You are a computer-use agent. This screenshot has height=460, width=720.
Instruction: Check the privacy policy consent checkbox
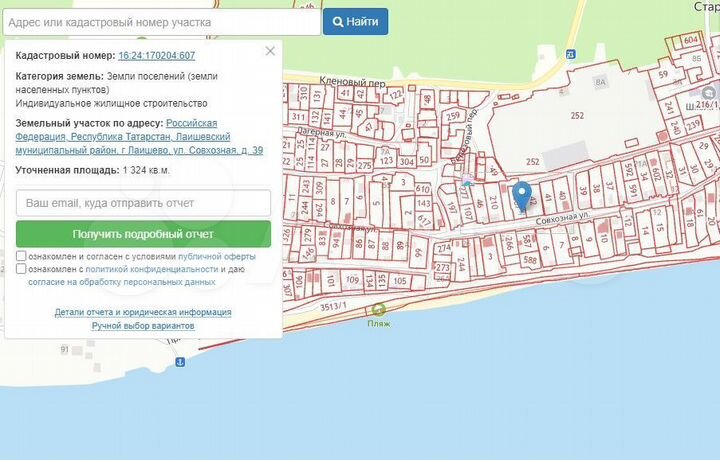[x=21, y=269]
